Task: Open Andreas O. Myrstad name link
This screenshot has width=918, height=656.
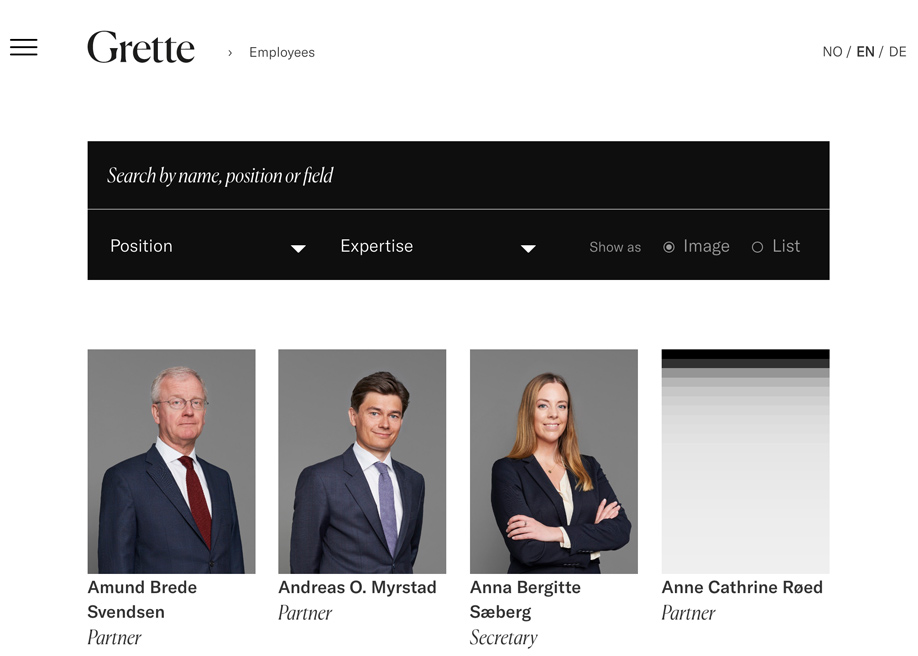Action: click(357, 588)
